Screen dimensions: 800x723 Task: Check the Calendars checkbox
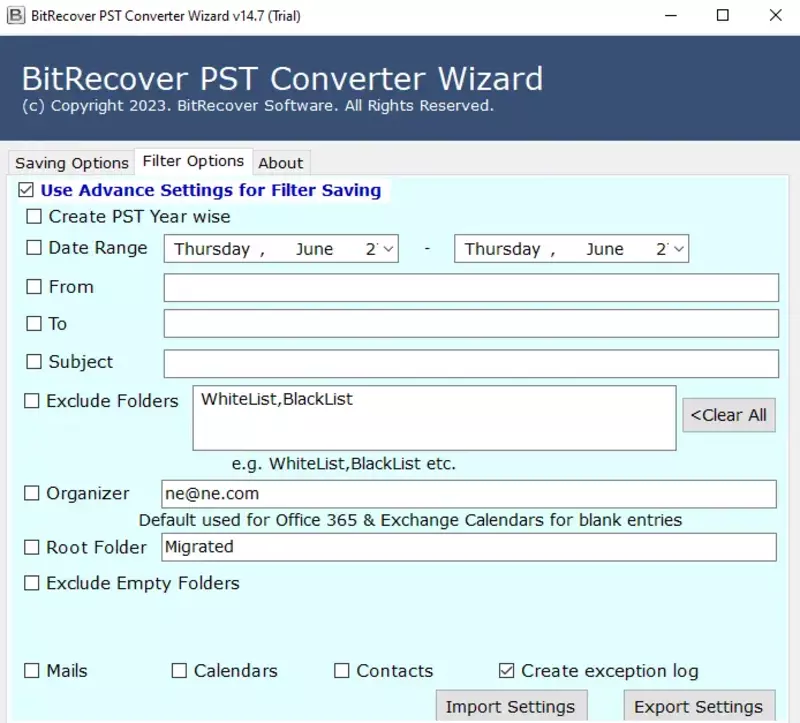click(179, 670)
